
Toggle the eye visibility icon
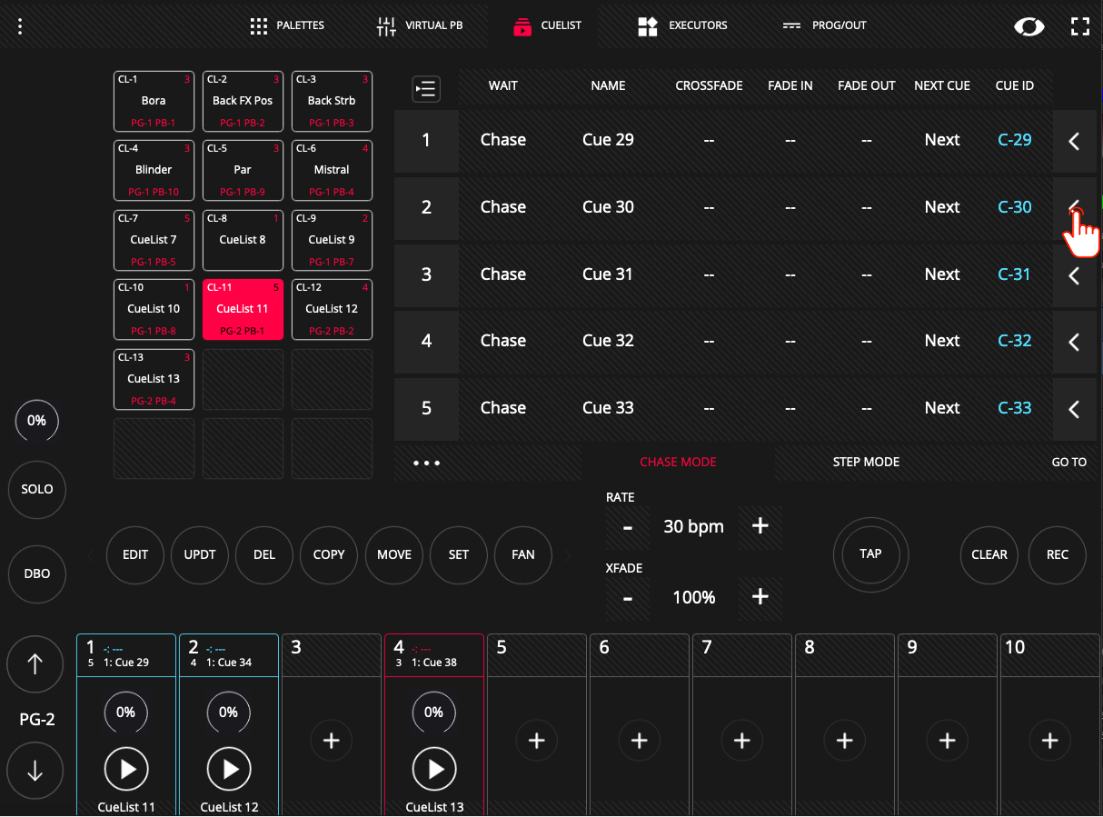click(x=1028, y=27)
